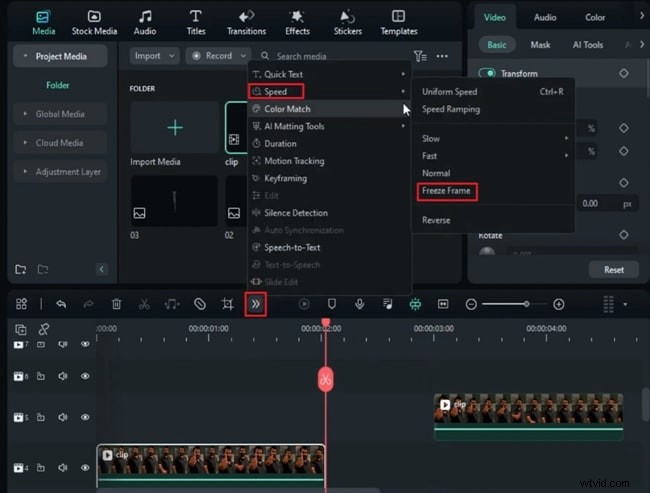The height and width of the screenshot is (493, 650).
Task: Open the Record dropdown
Action: click(218, 56)
